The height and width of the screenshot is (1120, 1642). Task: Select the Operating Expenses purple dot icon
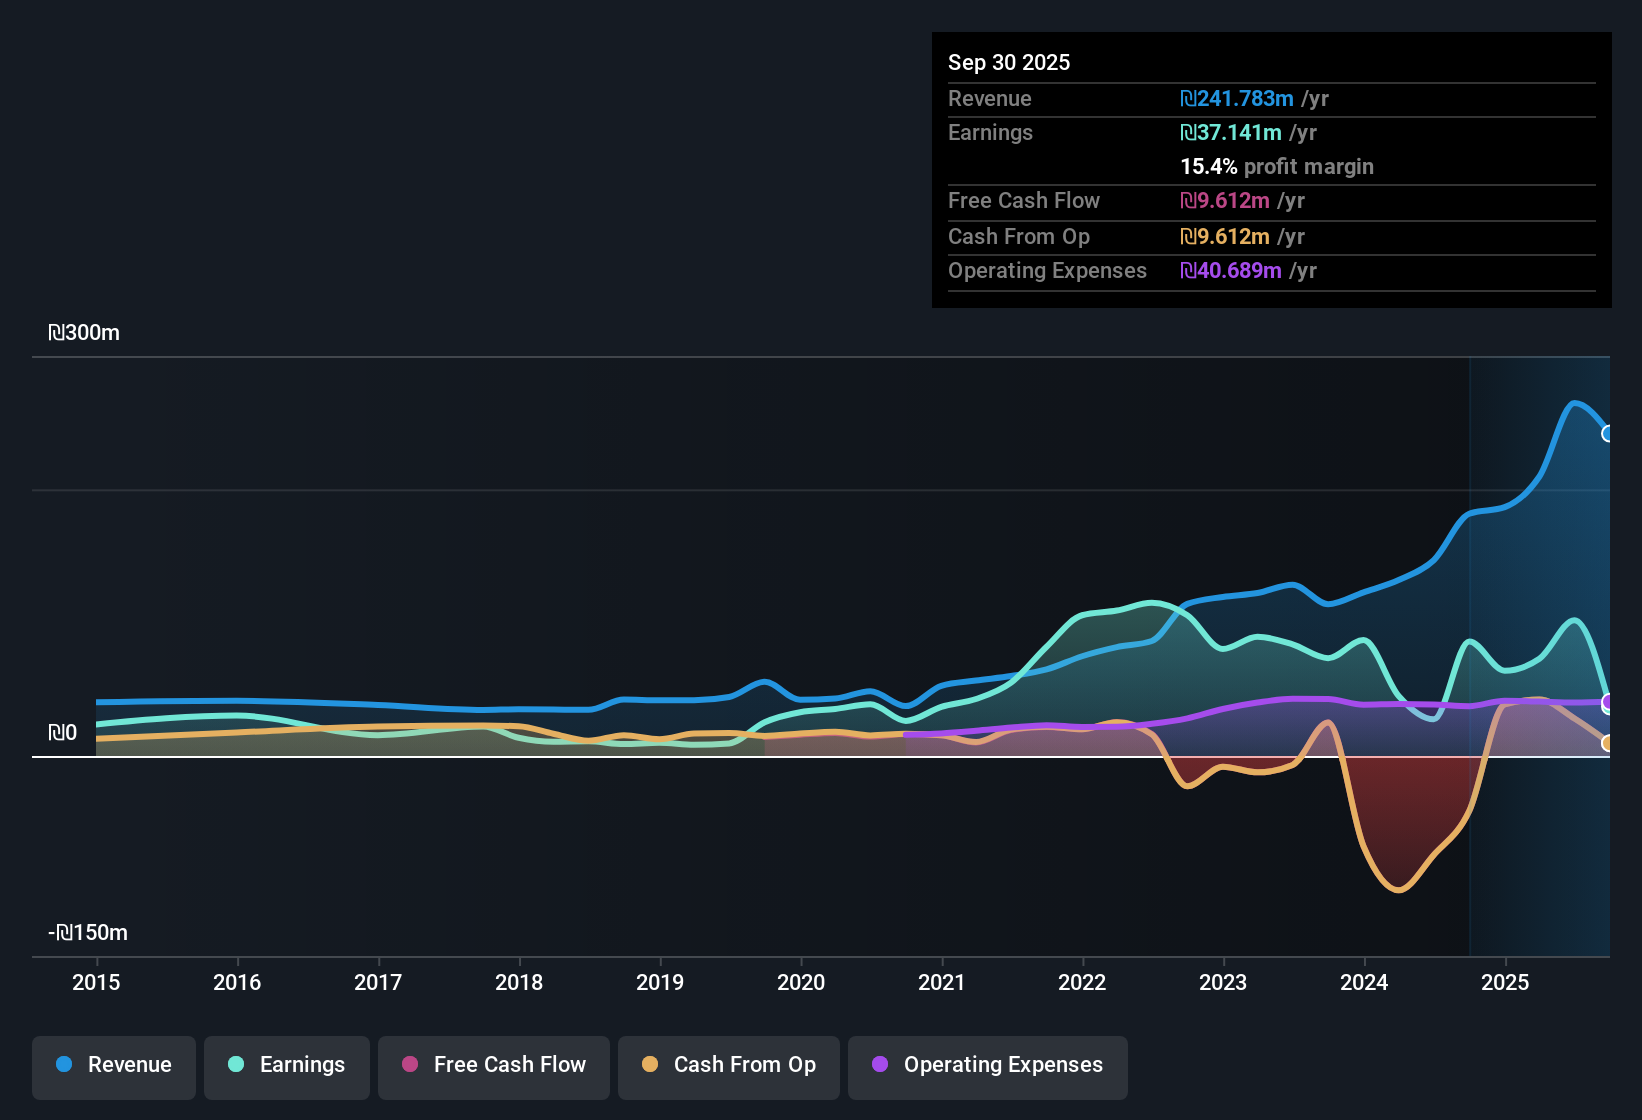pyautogui.click(x=880, y=1065)
